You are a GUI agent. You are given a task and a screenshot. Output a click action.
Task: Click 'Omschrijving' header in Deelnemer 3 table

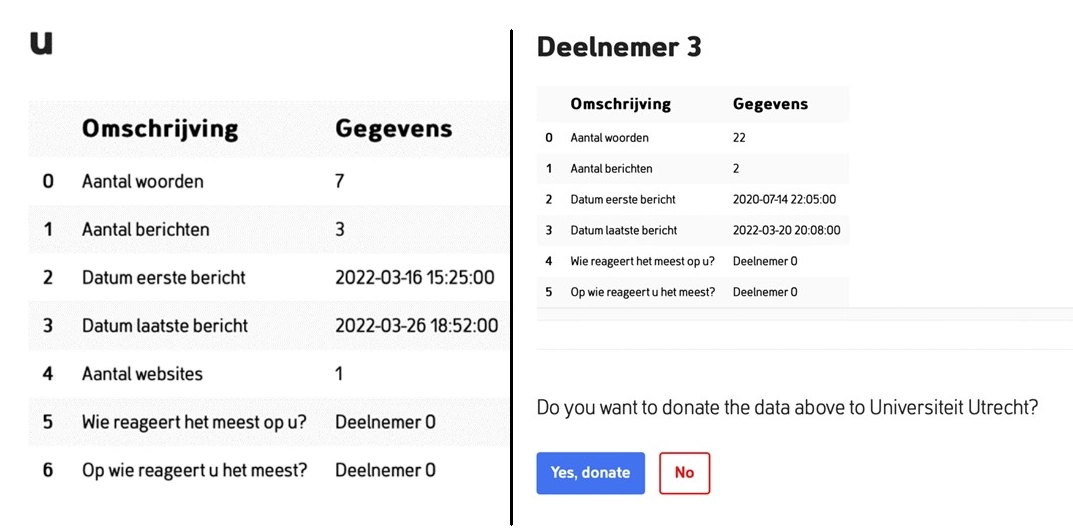coord(621,104)
